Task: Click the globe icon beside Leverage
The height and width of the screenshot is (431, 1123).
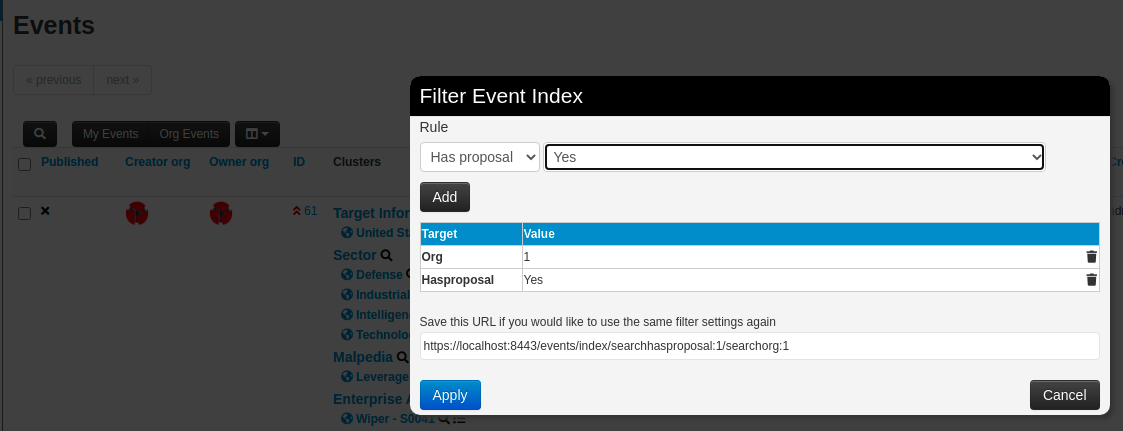Action: pos(347,376)
